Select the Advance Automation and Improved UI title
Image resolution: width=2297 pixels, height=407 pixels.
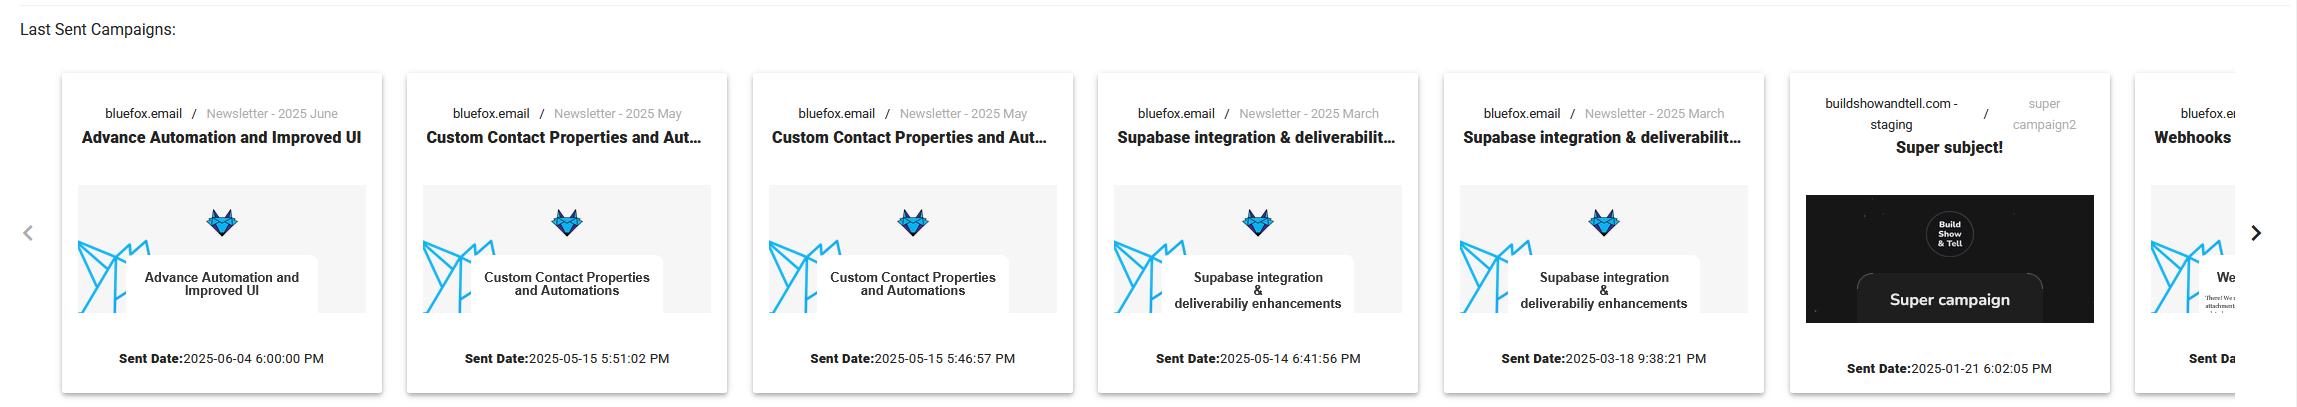coord(221,137)
